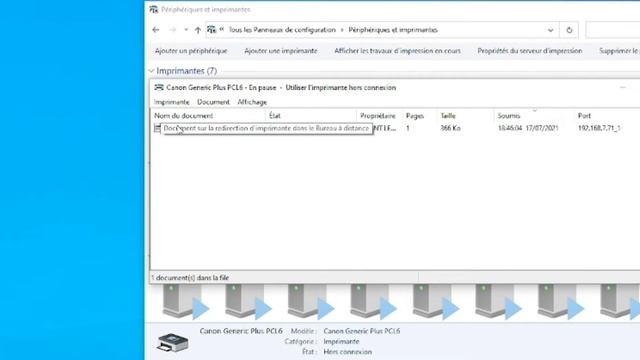Viewport: 640px width, 360px height.
Task: Click the '366 Ko' size cell
Action: click(x=451, y=128)
